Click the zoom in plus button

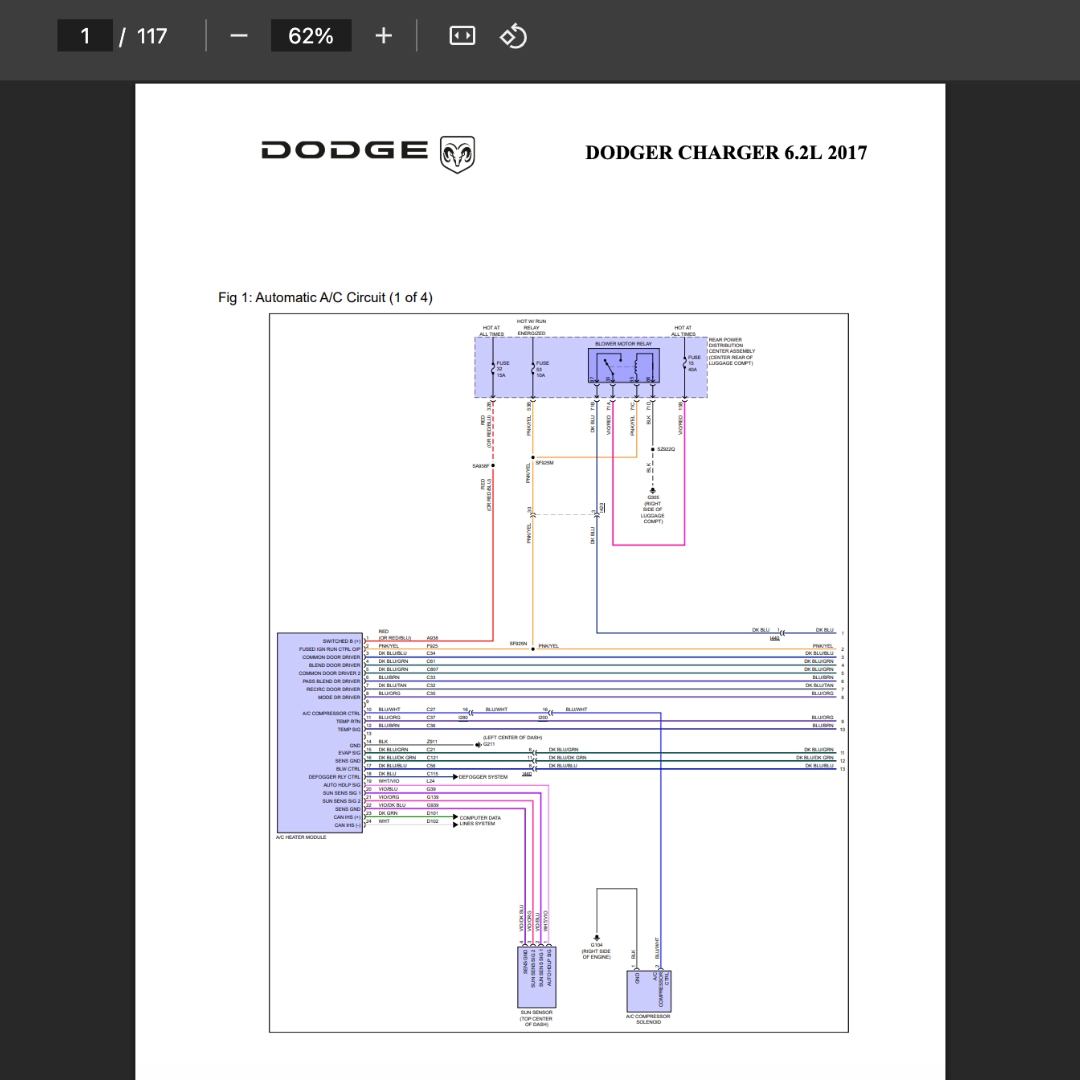(x=384, y=36)
